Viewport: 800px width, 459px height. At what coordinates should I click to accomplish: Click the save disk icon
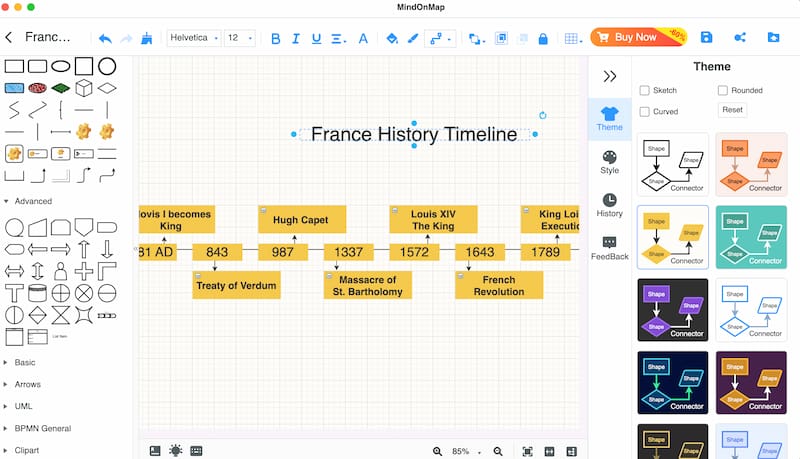coord(706,37)
